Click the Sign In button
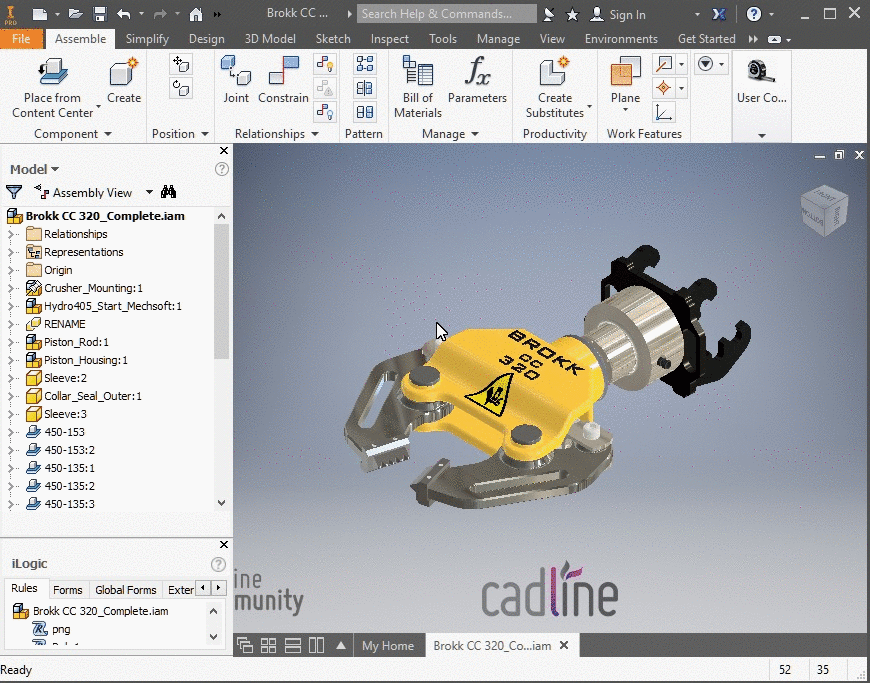This screenshot has width=870, height=683. point(619,14)
